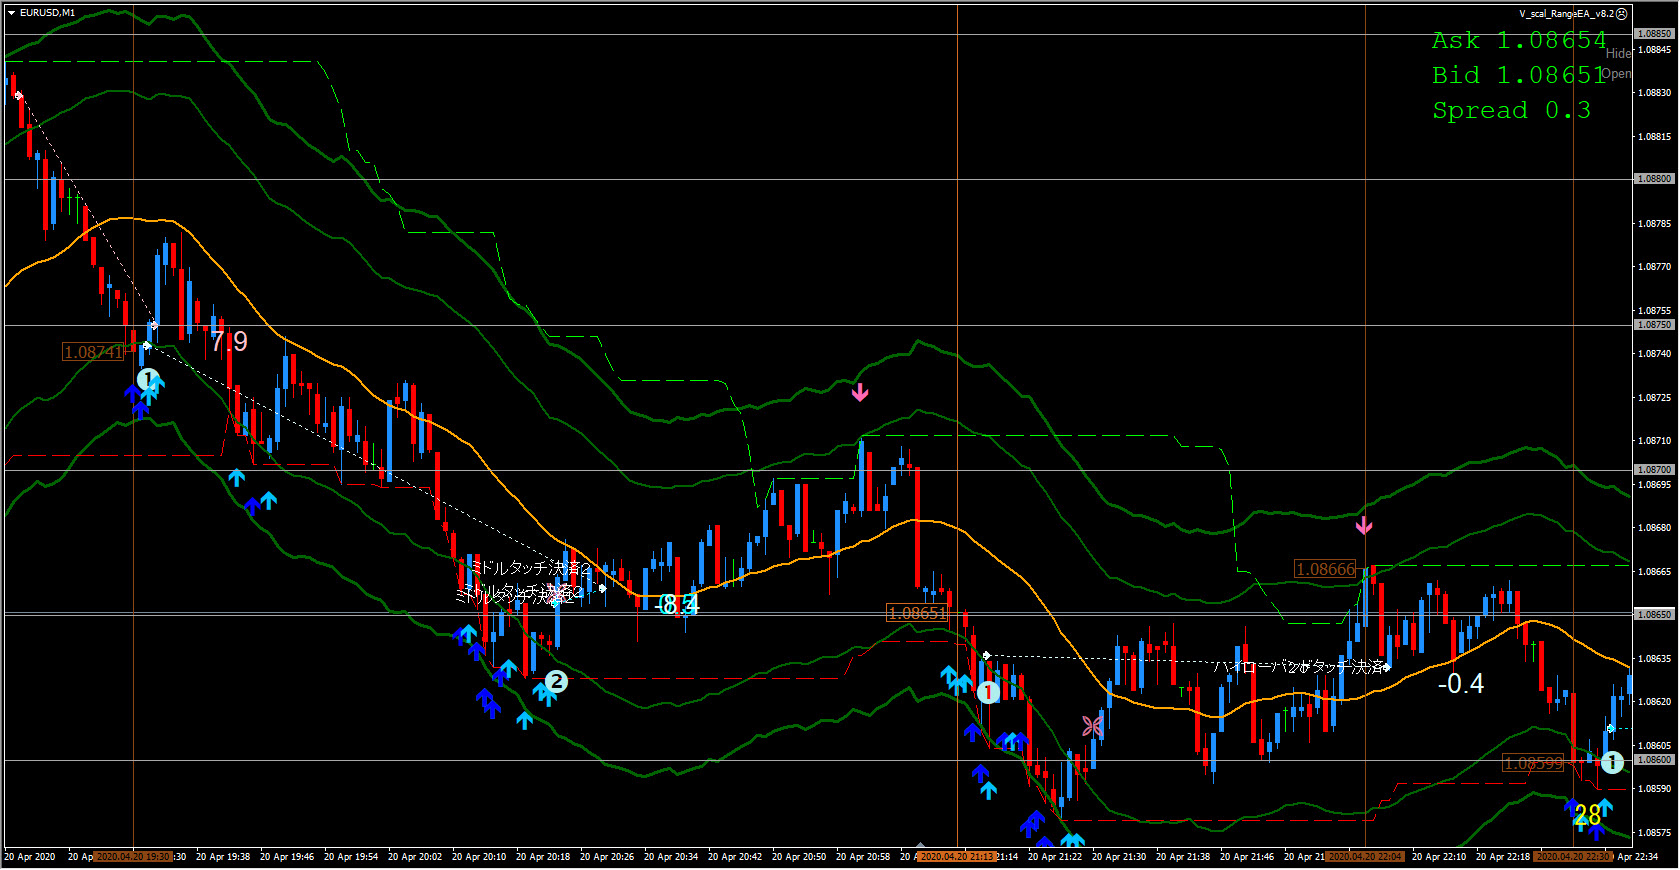1680x870 pixels.
Task: Click the Open button beside the Bid price
Action: (1616, 74)
